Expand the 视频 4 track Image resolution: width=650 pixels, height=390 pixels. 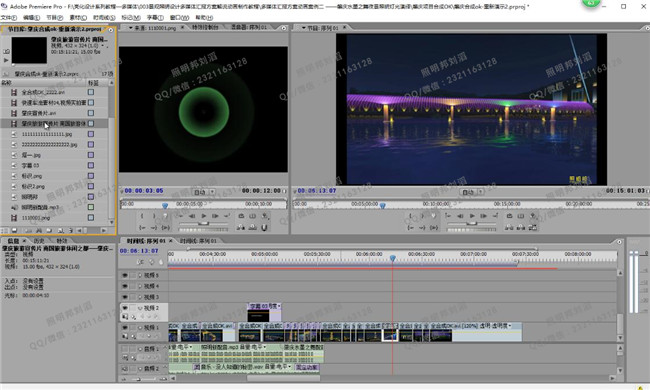140,286
